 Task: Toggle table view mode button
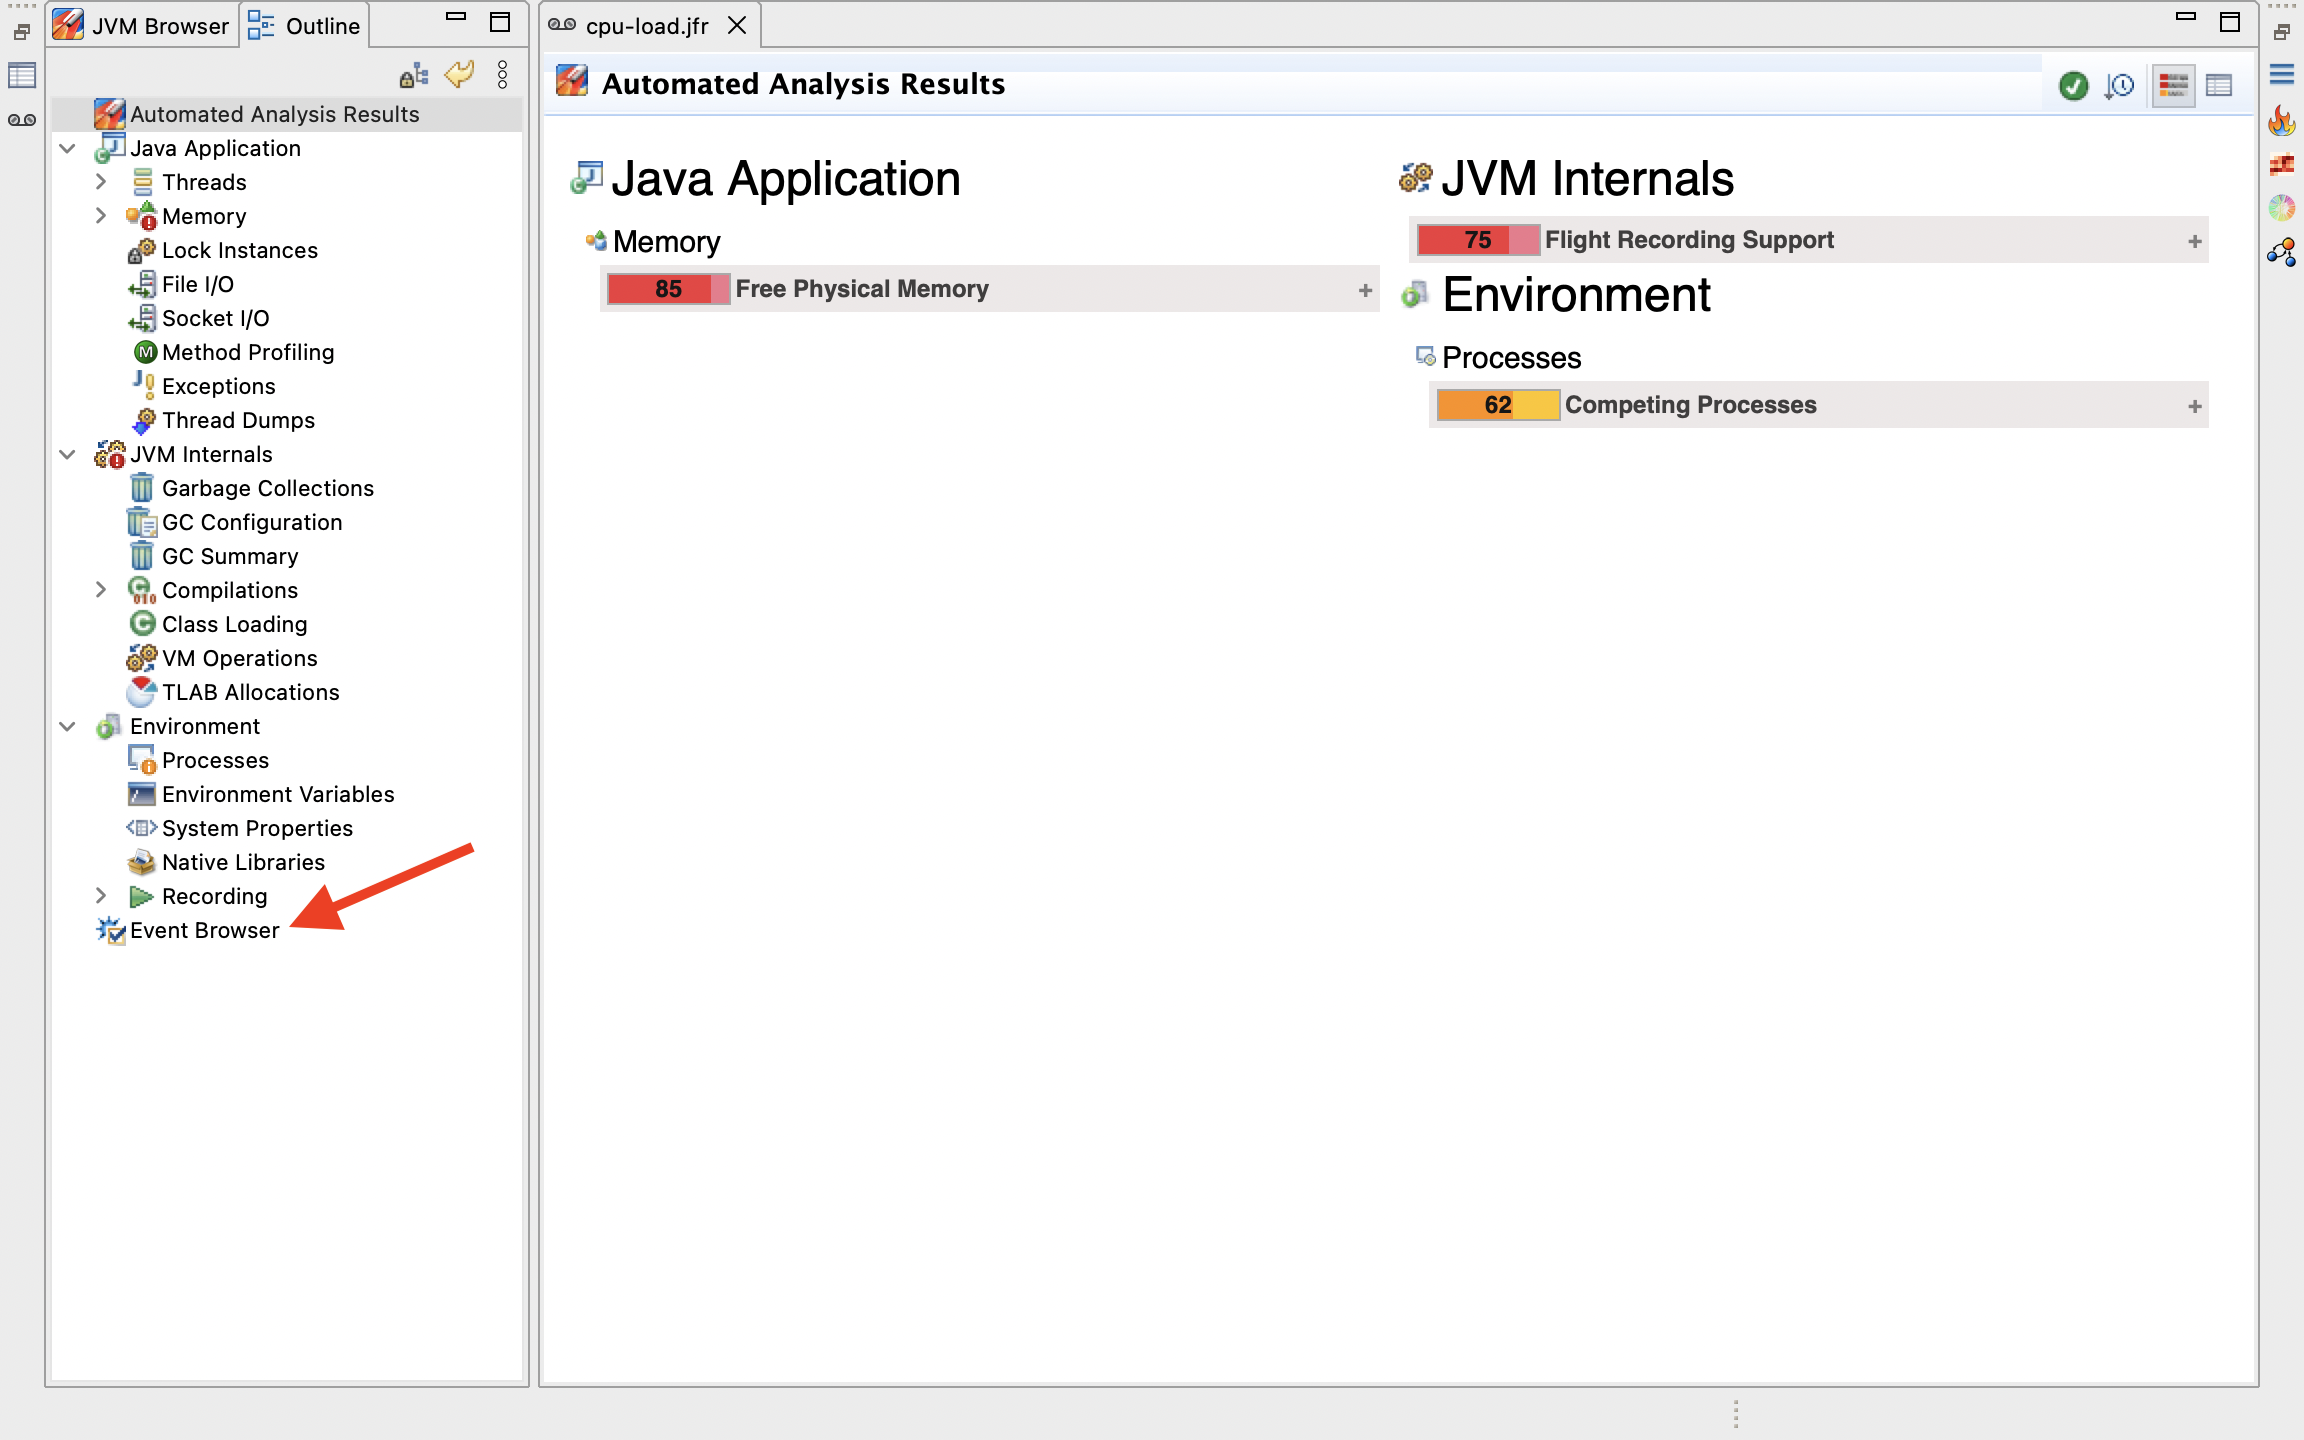(x=2219, y=86)
